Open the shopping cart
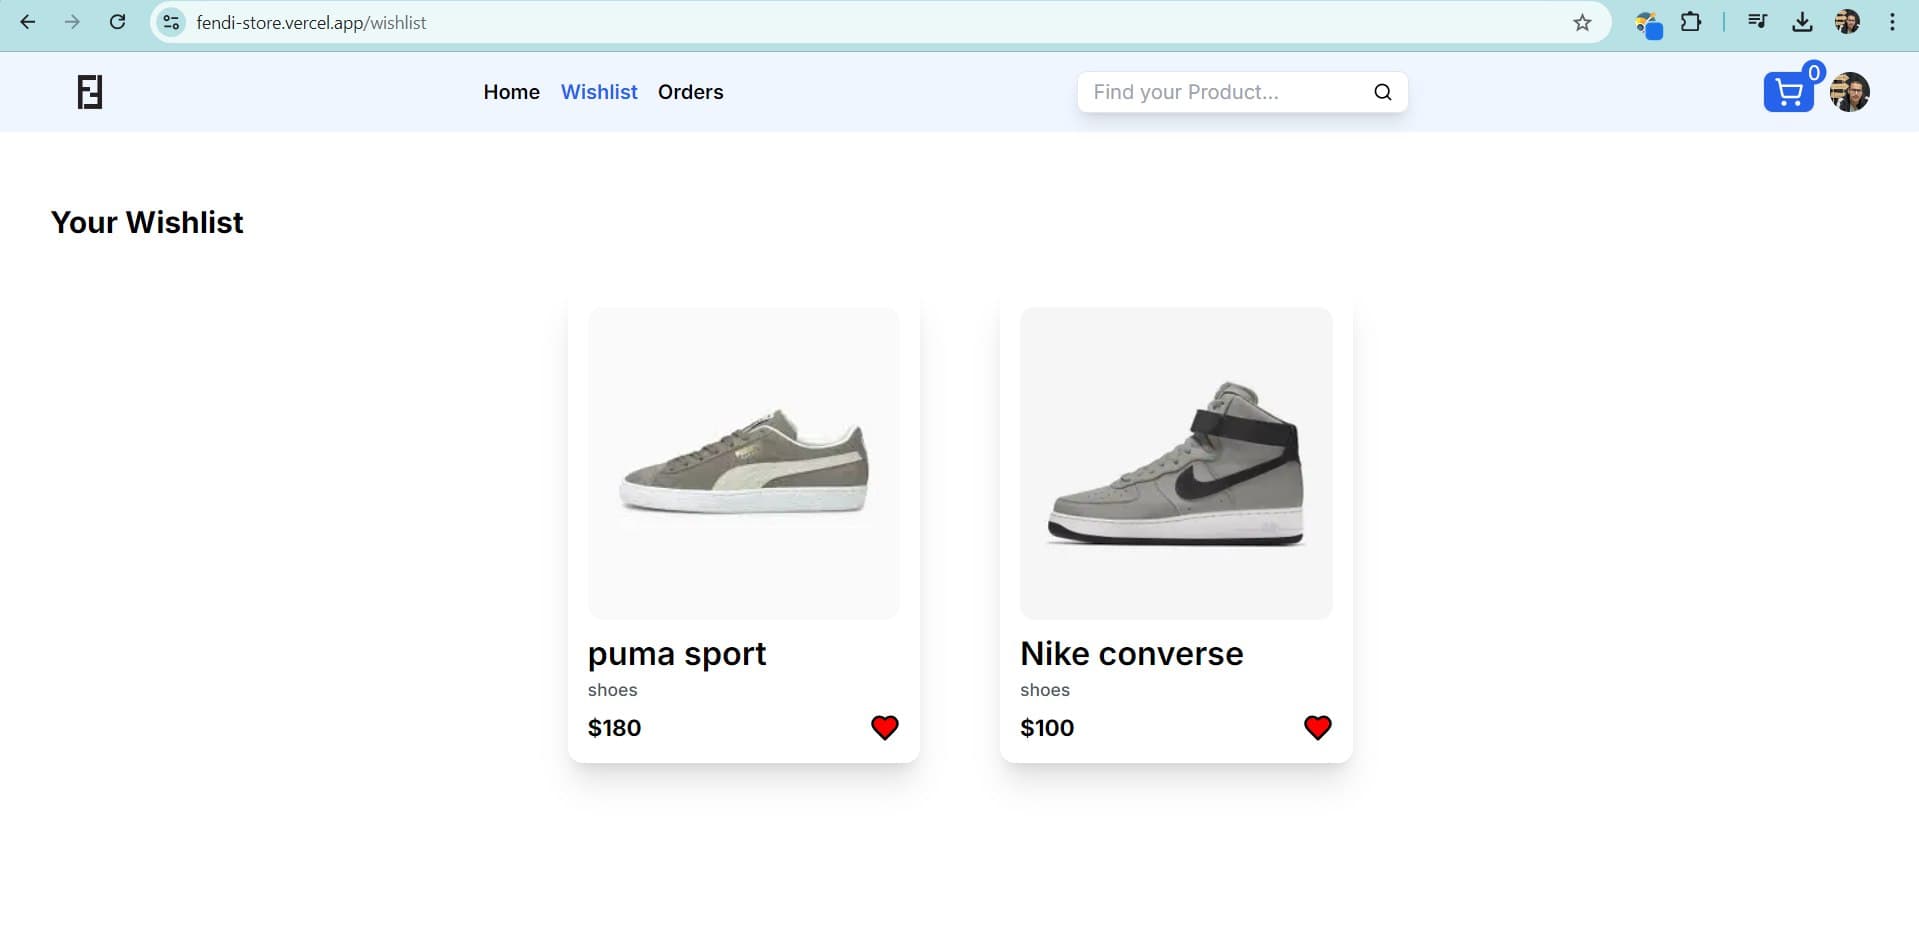The height and width of the screenshot is (952, 1919). (1788, 93)
